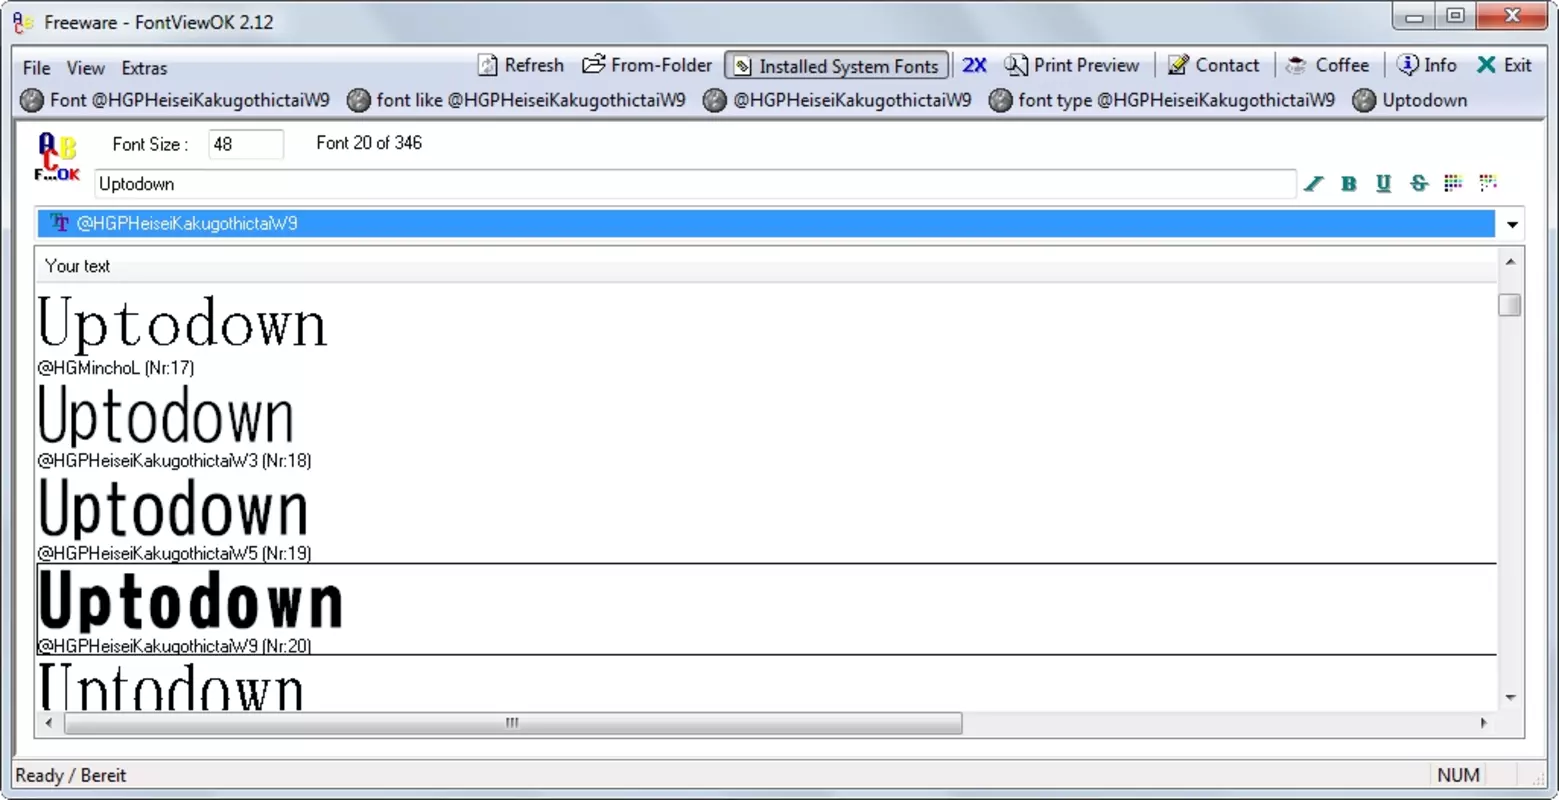Open fonts From-Folder
Screen dimensions: 1559x800
pyautogui.click(x=647, y=65)
